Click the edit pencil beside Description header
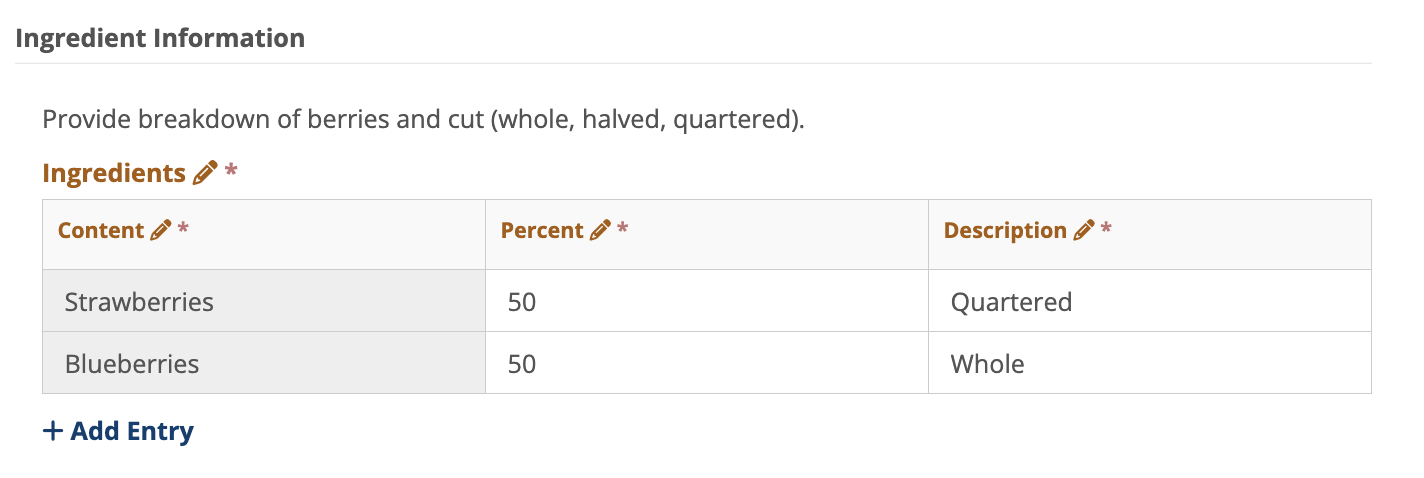This screenshot has height=478, width=1424. click(1083, 231)
